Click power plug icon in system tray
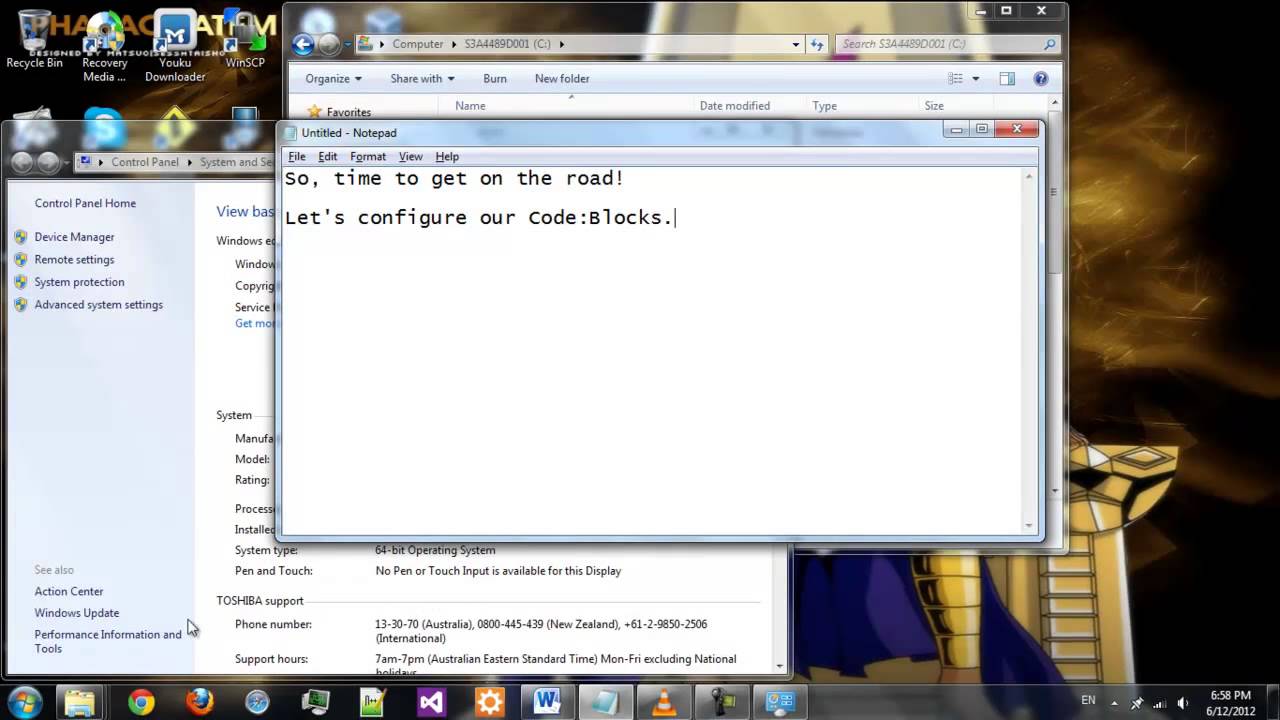 [x=1137, y=702]
